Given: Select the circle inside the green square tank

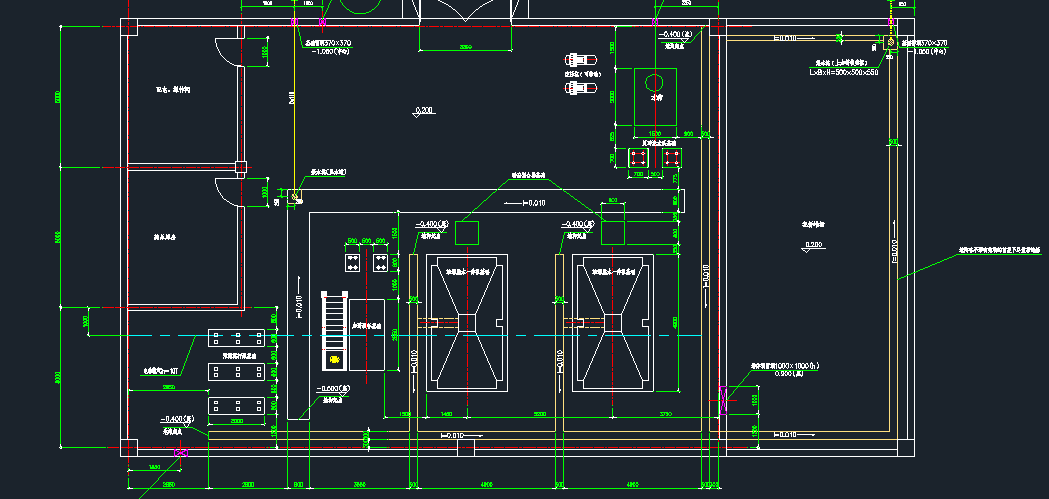Looking at the screenshot, I should point(656,81).
